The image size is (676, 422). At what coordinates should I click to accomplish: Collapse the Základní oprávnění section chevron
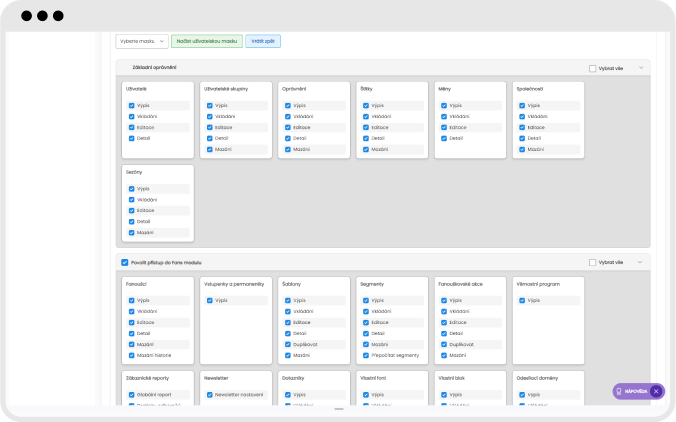point(641,68)
